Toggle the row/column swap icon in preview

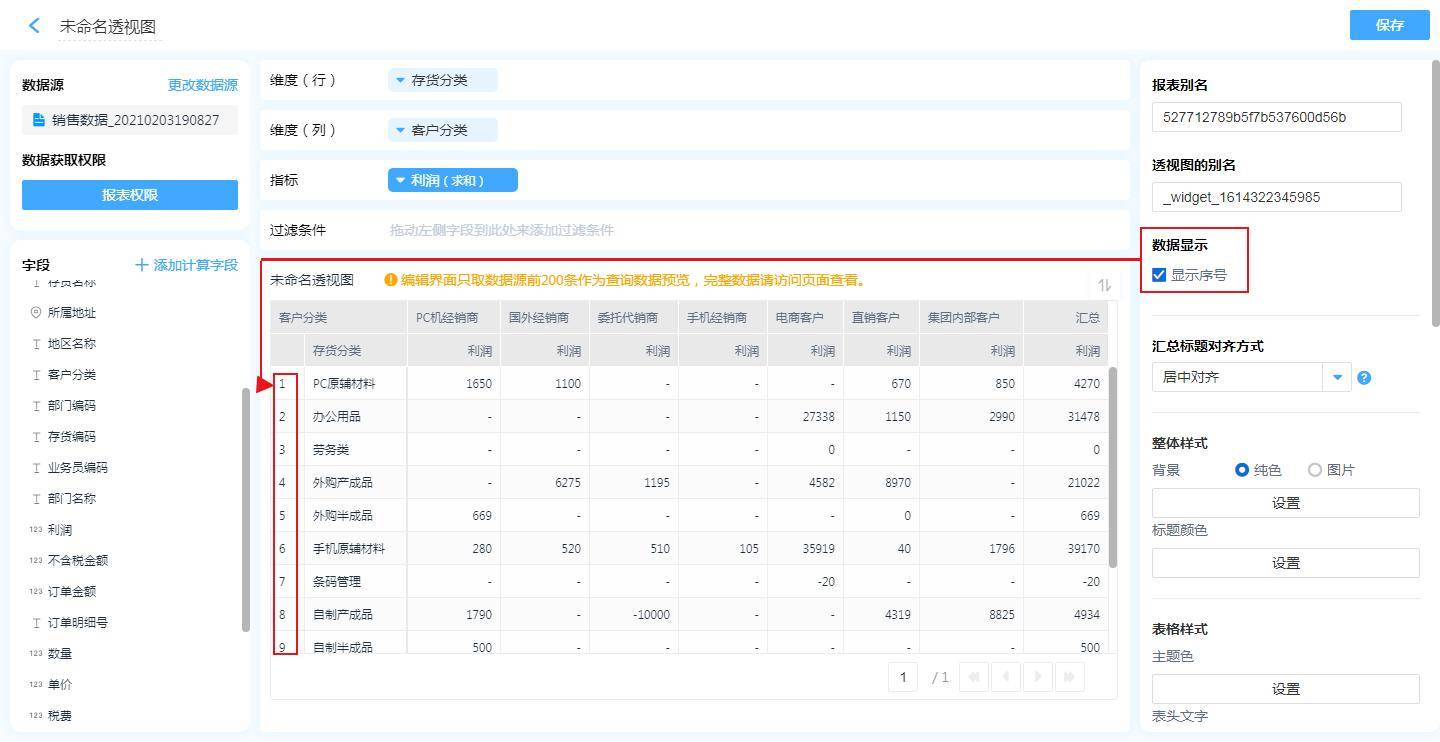1104,285
